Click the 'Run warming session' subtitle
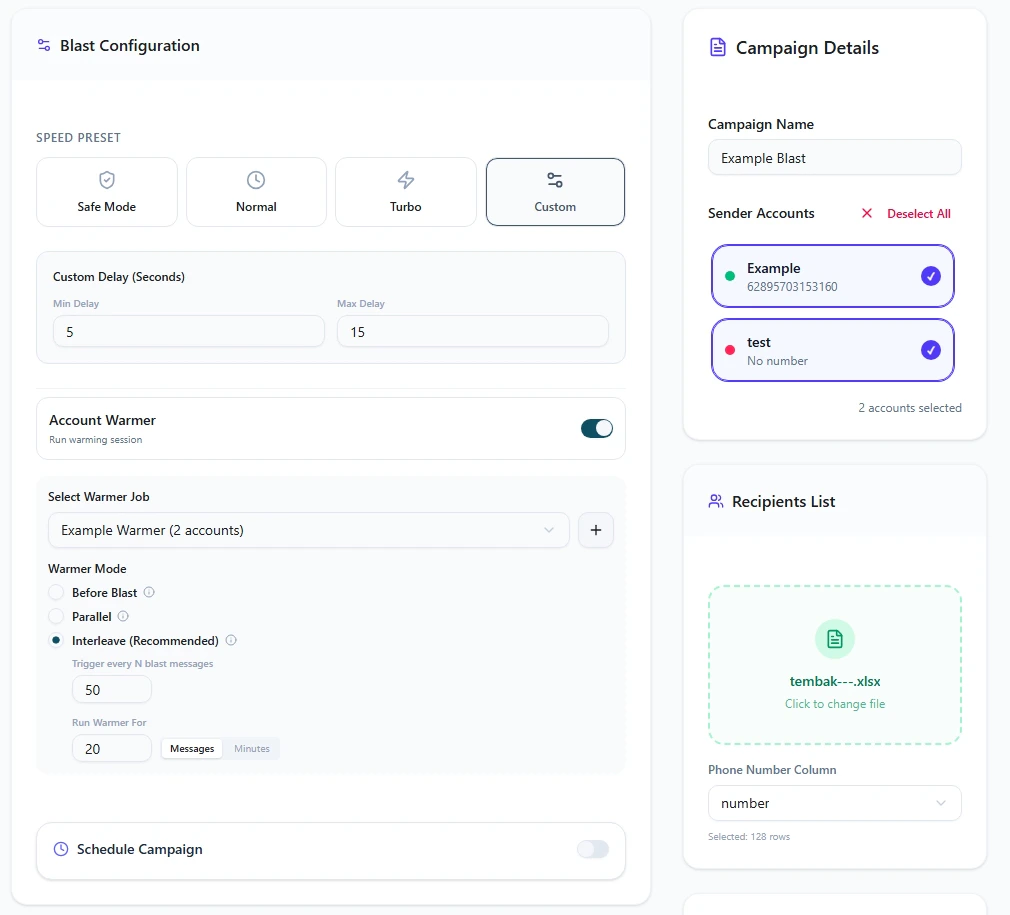Image resolution: width=1010 pixels, height=915 pixels. point(95,440)
